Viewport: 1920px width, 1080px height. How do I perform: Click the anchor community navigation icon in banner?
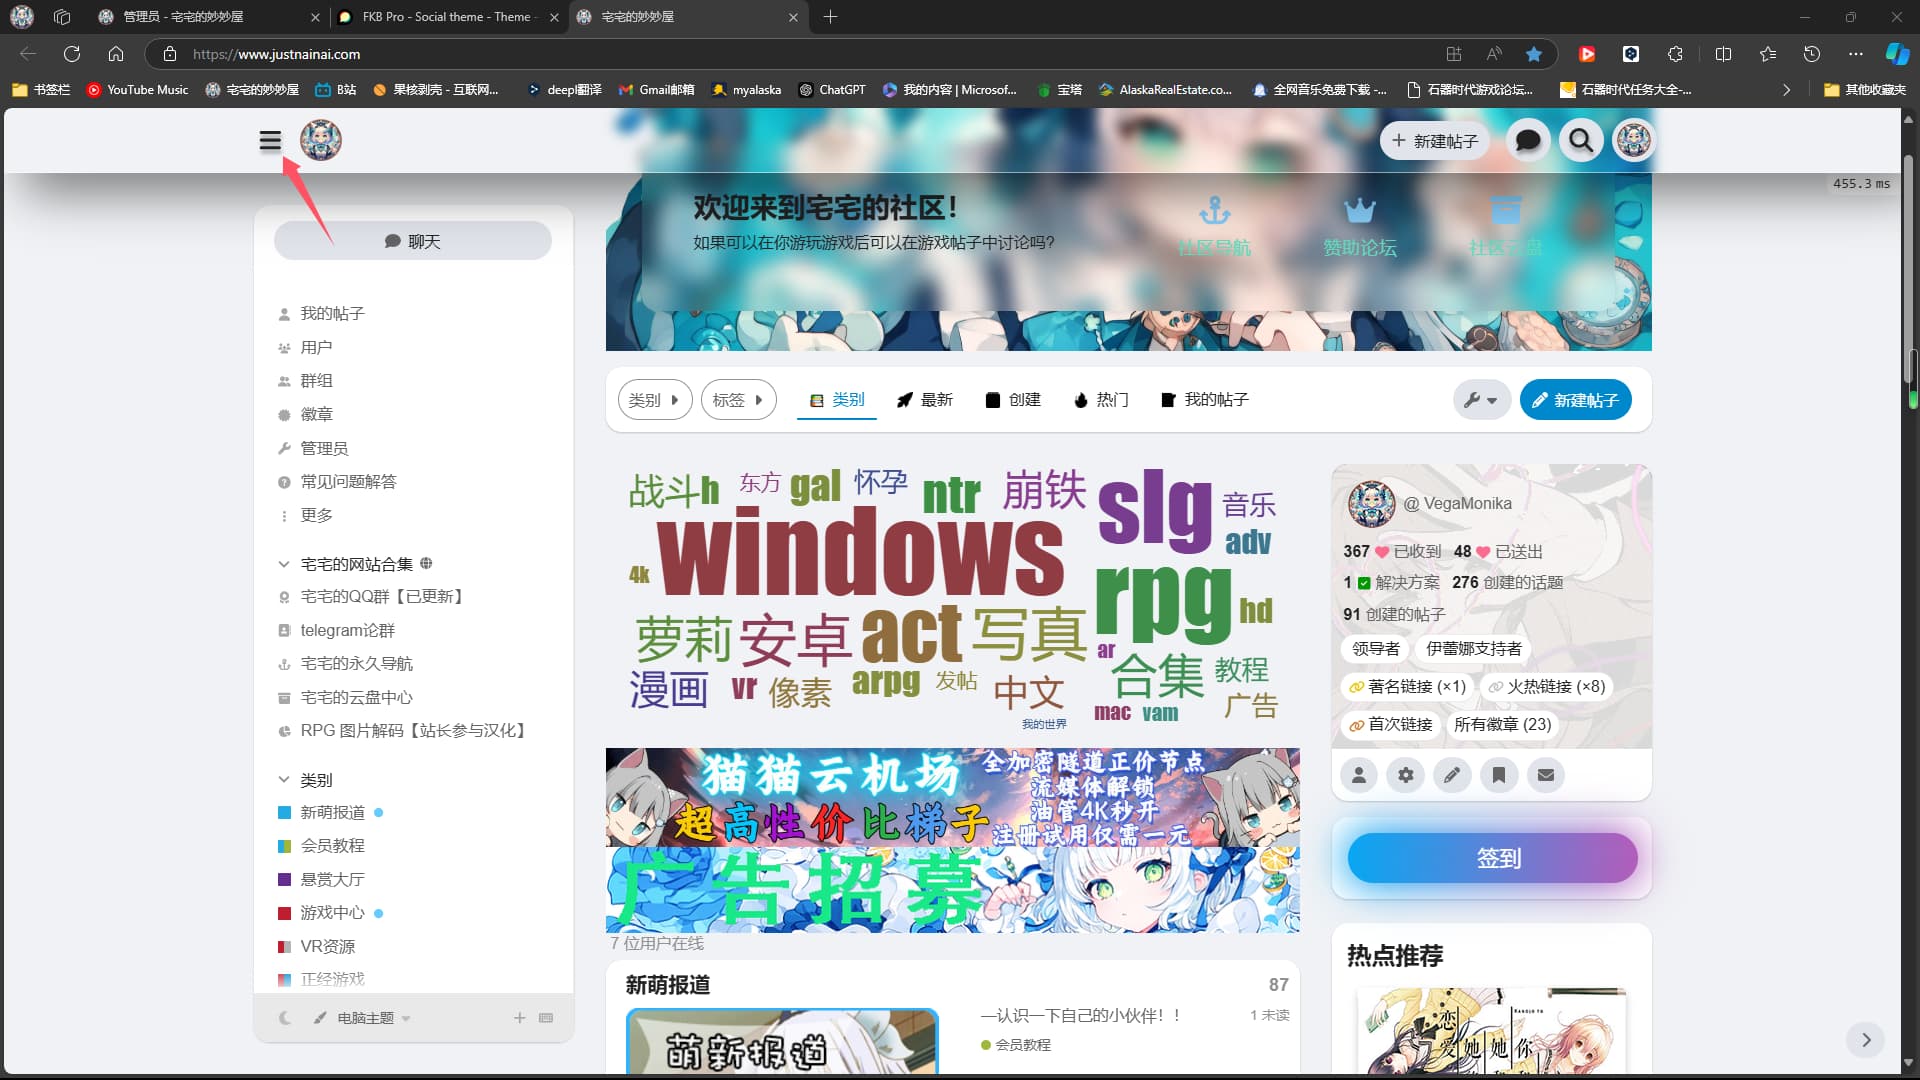(1214, 212)
